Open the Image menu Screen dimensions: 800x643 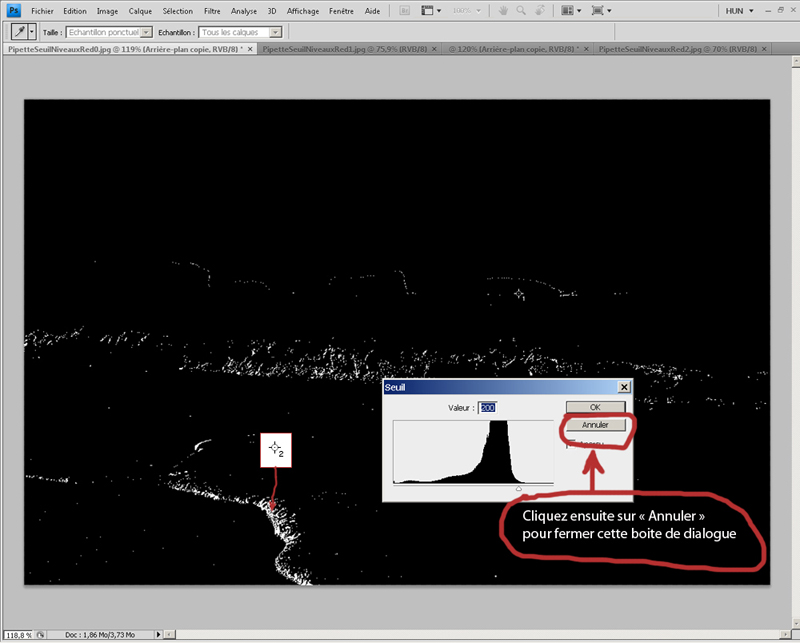click(x=107, y=11)
